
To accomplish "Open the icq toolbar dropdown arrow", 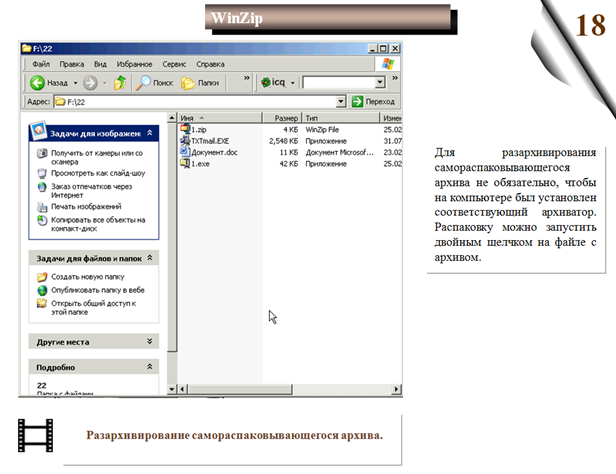I will pyautogui.click(x=293, y=83).
